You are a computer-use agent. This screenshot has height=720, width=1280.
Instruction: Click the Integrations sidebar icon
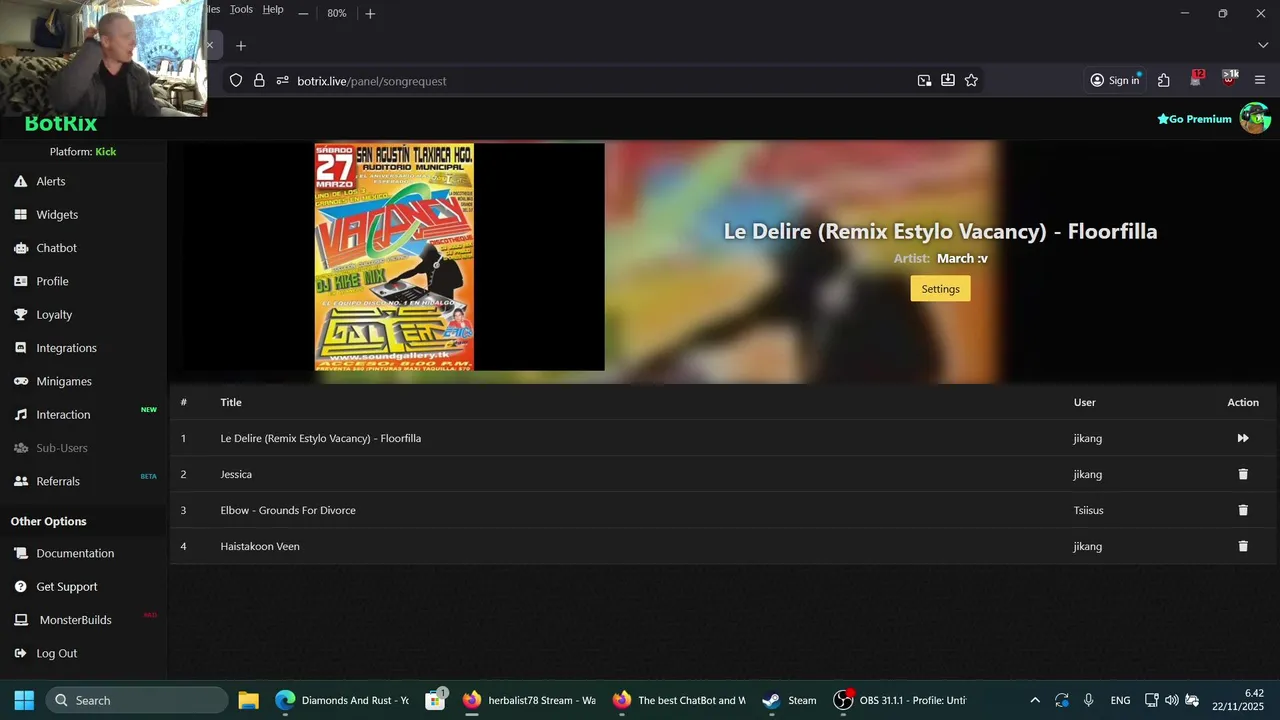(x=20, y=348)
